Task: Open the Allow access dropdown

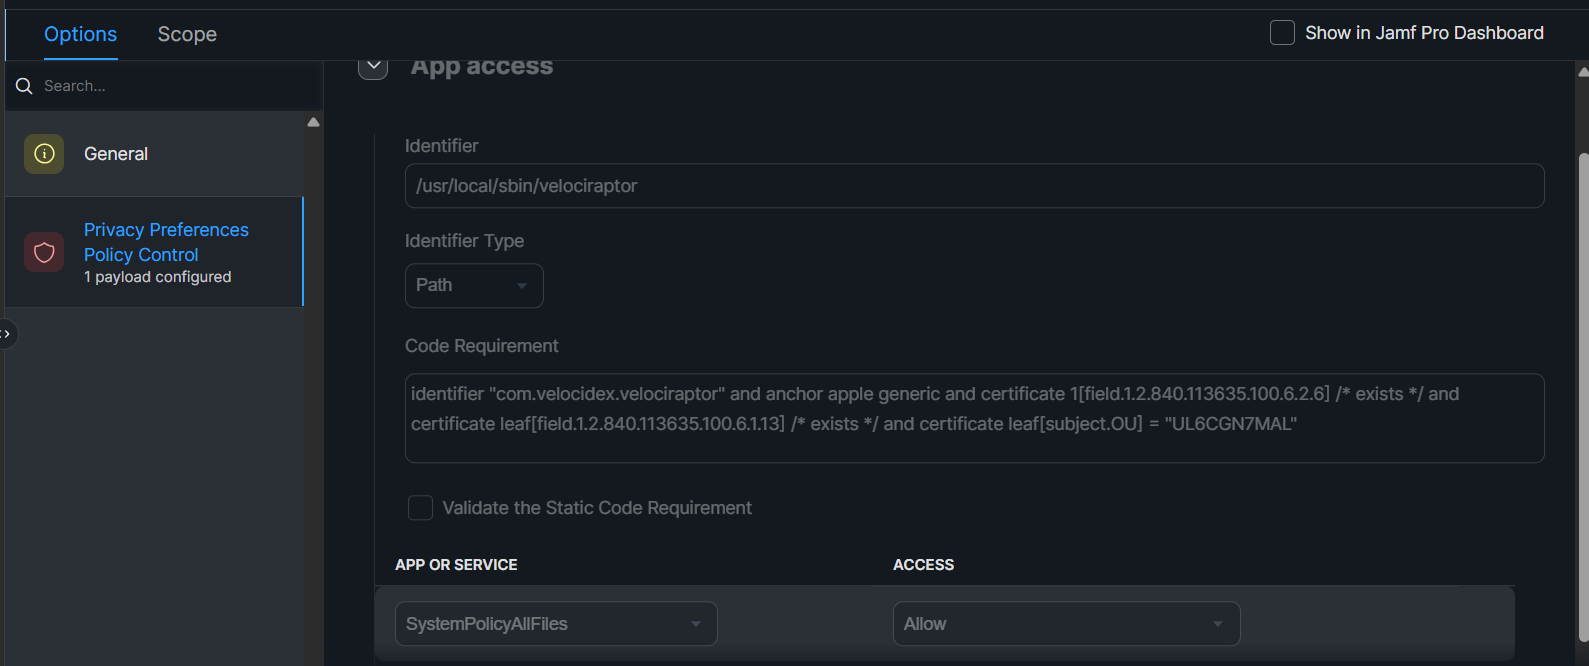Action: [1065, 624]
